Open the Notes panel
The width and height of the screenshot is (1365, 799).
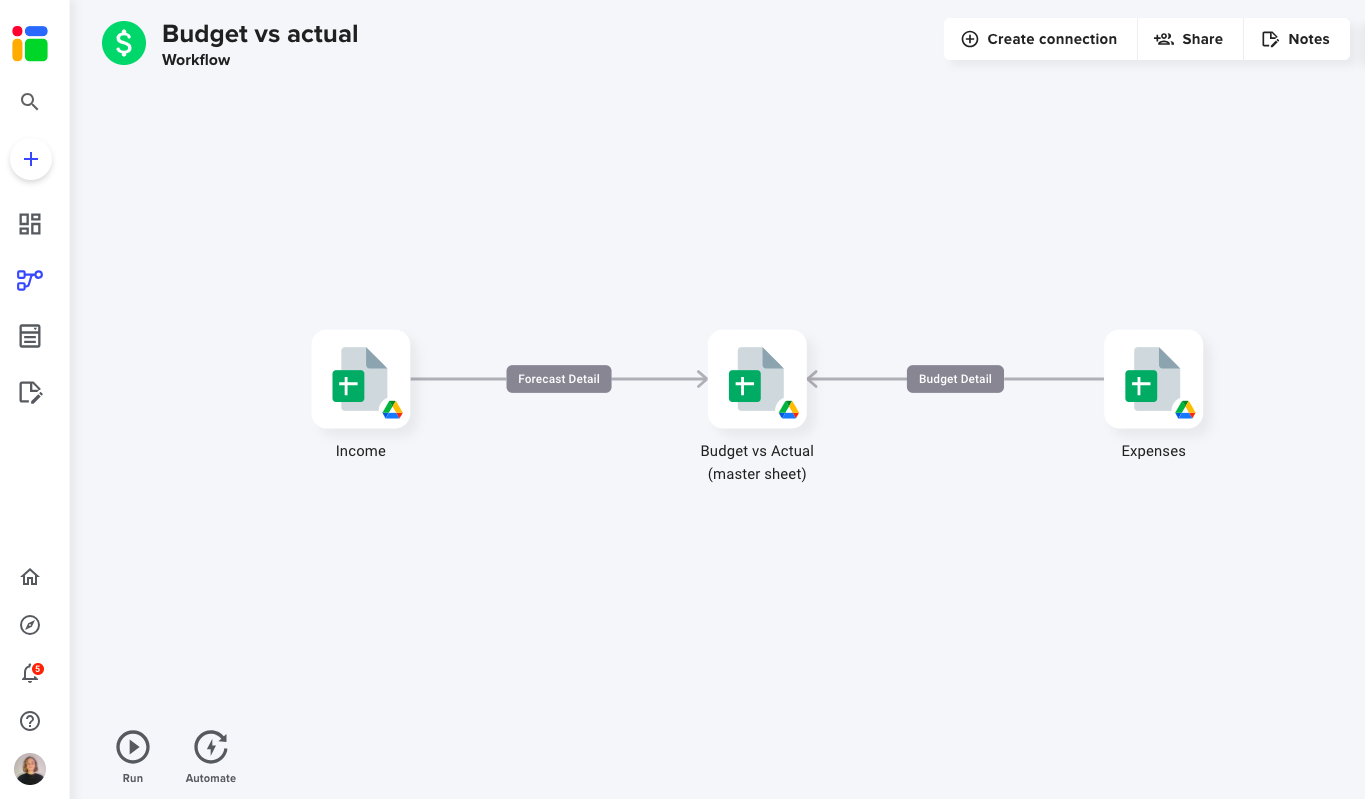(1296, 39)
